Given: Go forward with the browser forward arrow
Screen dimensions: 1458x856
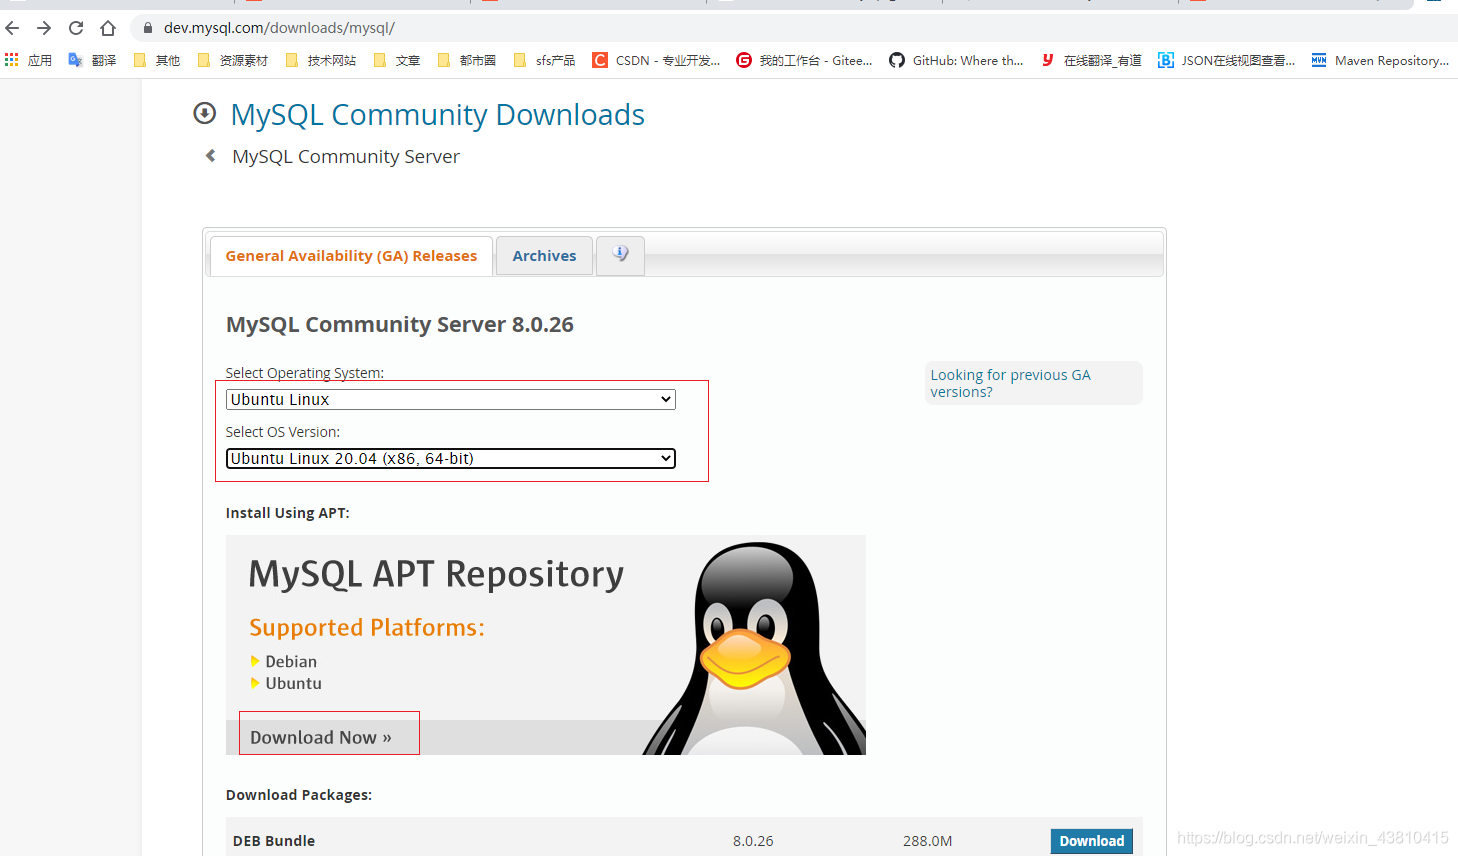Looking at the screenshot, I should pyautogui.click(x=44, y=28).
